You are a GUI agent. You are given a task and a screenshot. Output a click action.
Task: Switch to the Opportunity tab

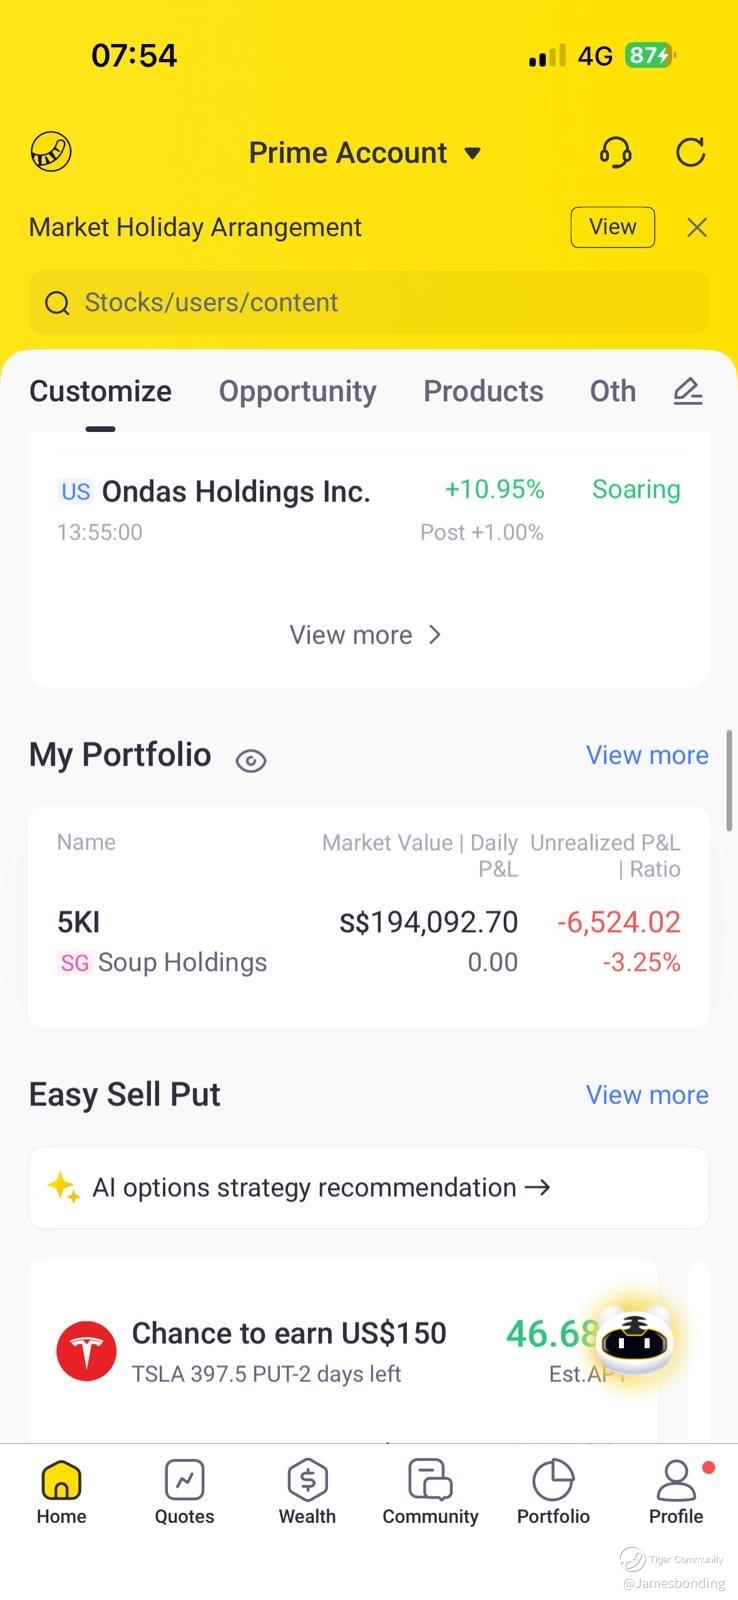(x=297, y=391)
